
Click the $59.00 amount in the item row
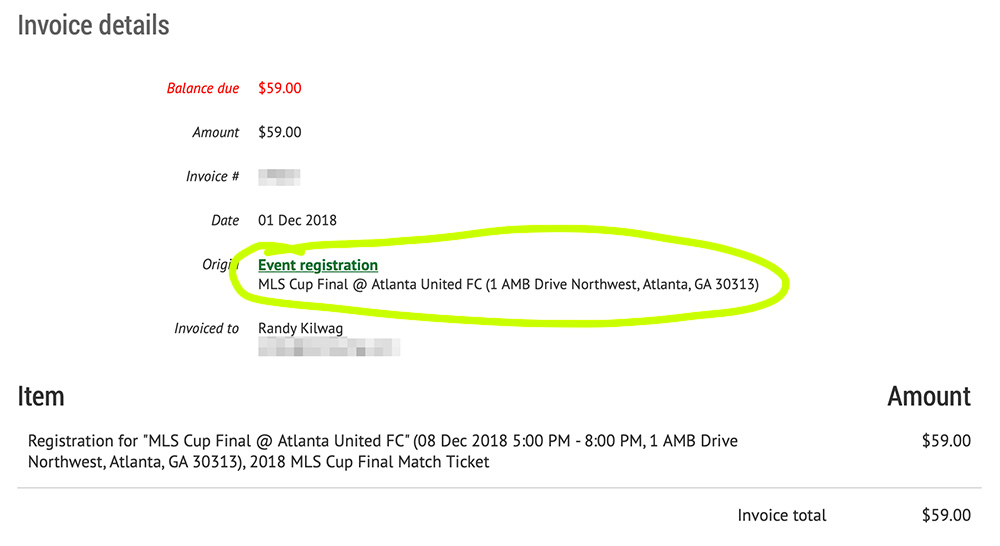coord(946,440)
